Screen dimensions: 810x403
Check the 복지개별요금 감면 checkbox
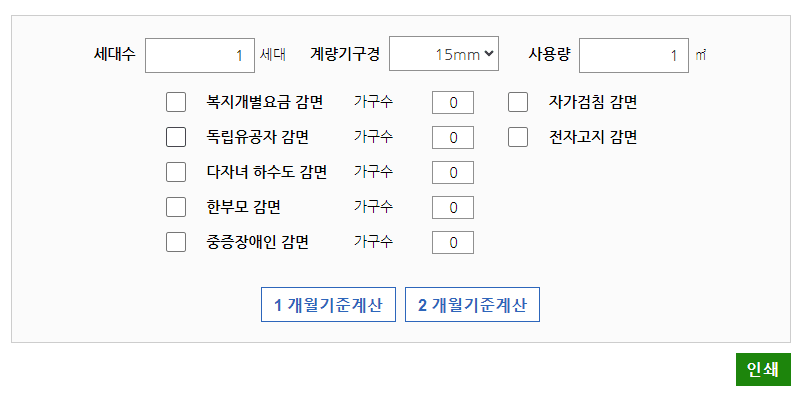176,102
